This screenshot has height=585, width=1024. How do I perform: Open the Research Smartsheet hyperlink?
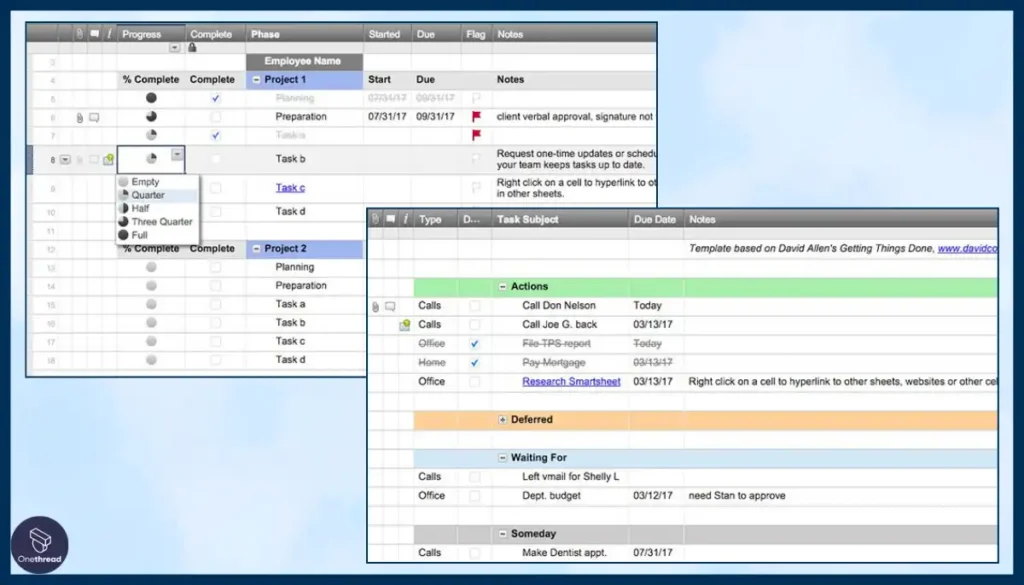[571, 381]
